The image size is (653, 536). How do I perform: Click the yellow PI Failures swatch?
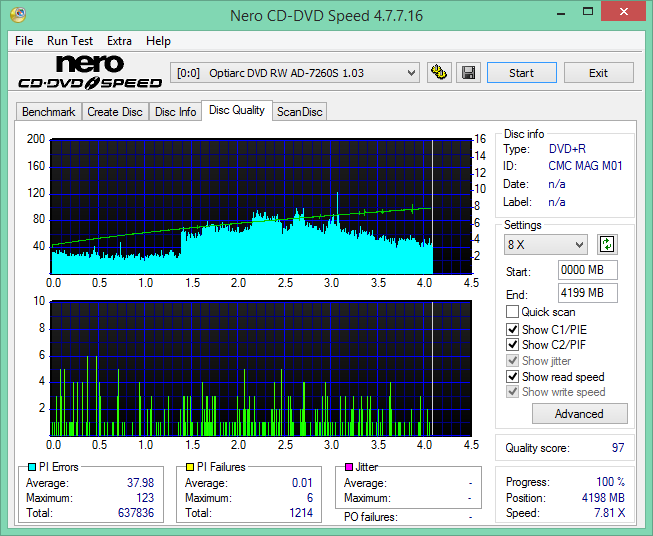(190, 467)
